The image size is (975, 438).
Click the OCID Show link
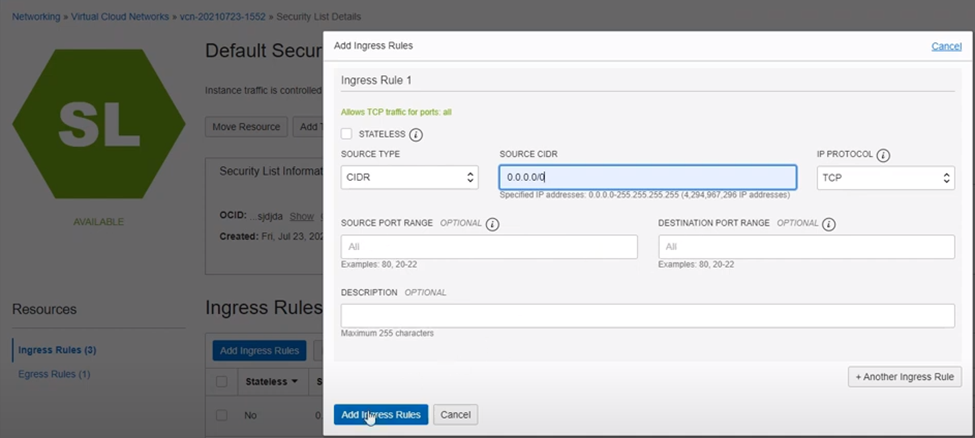click(302, 216)
